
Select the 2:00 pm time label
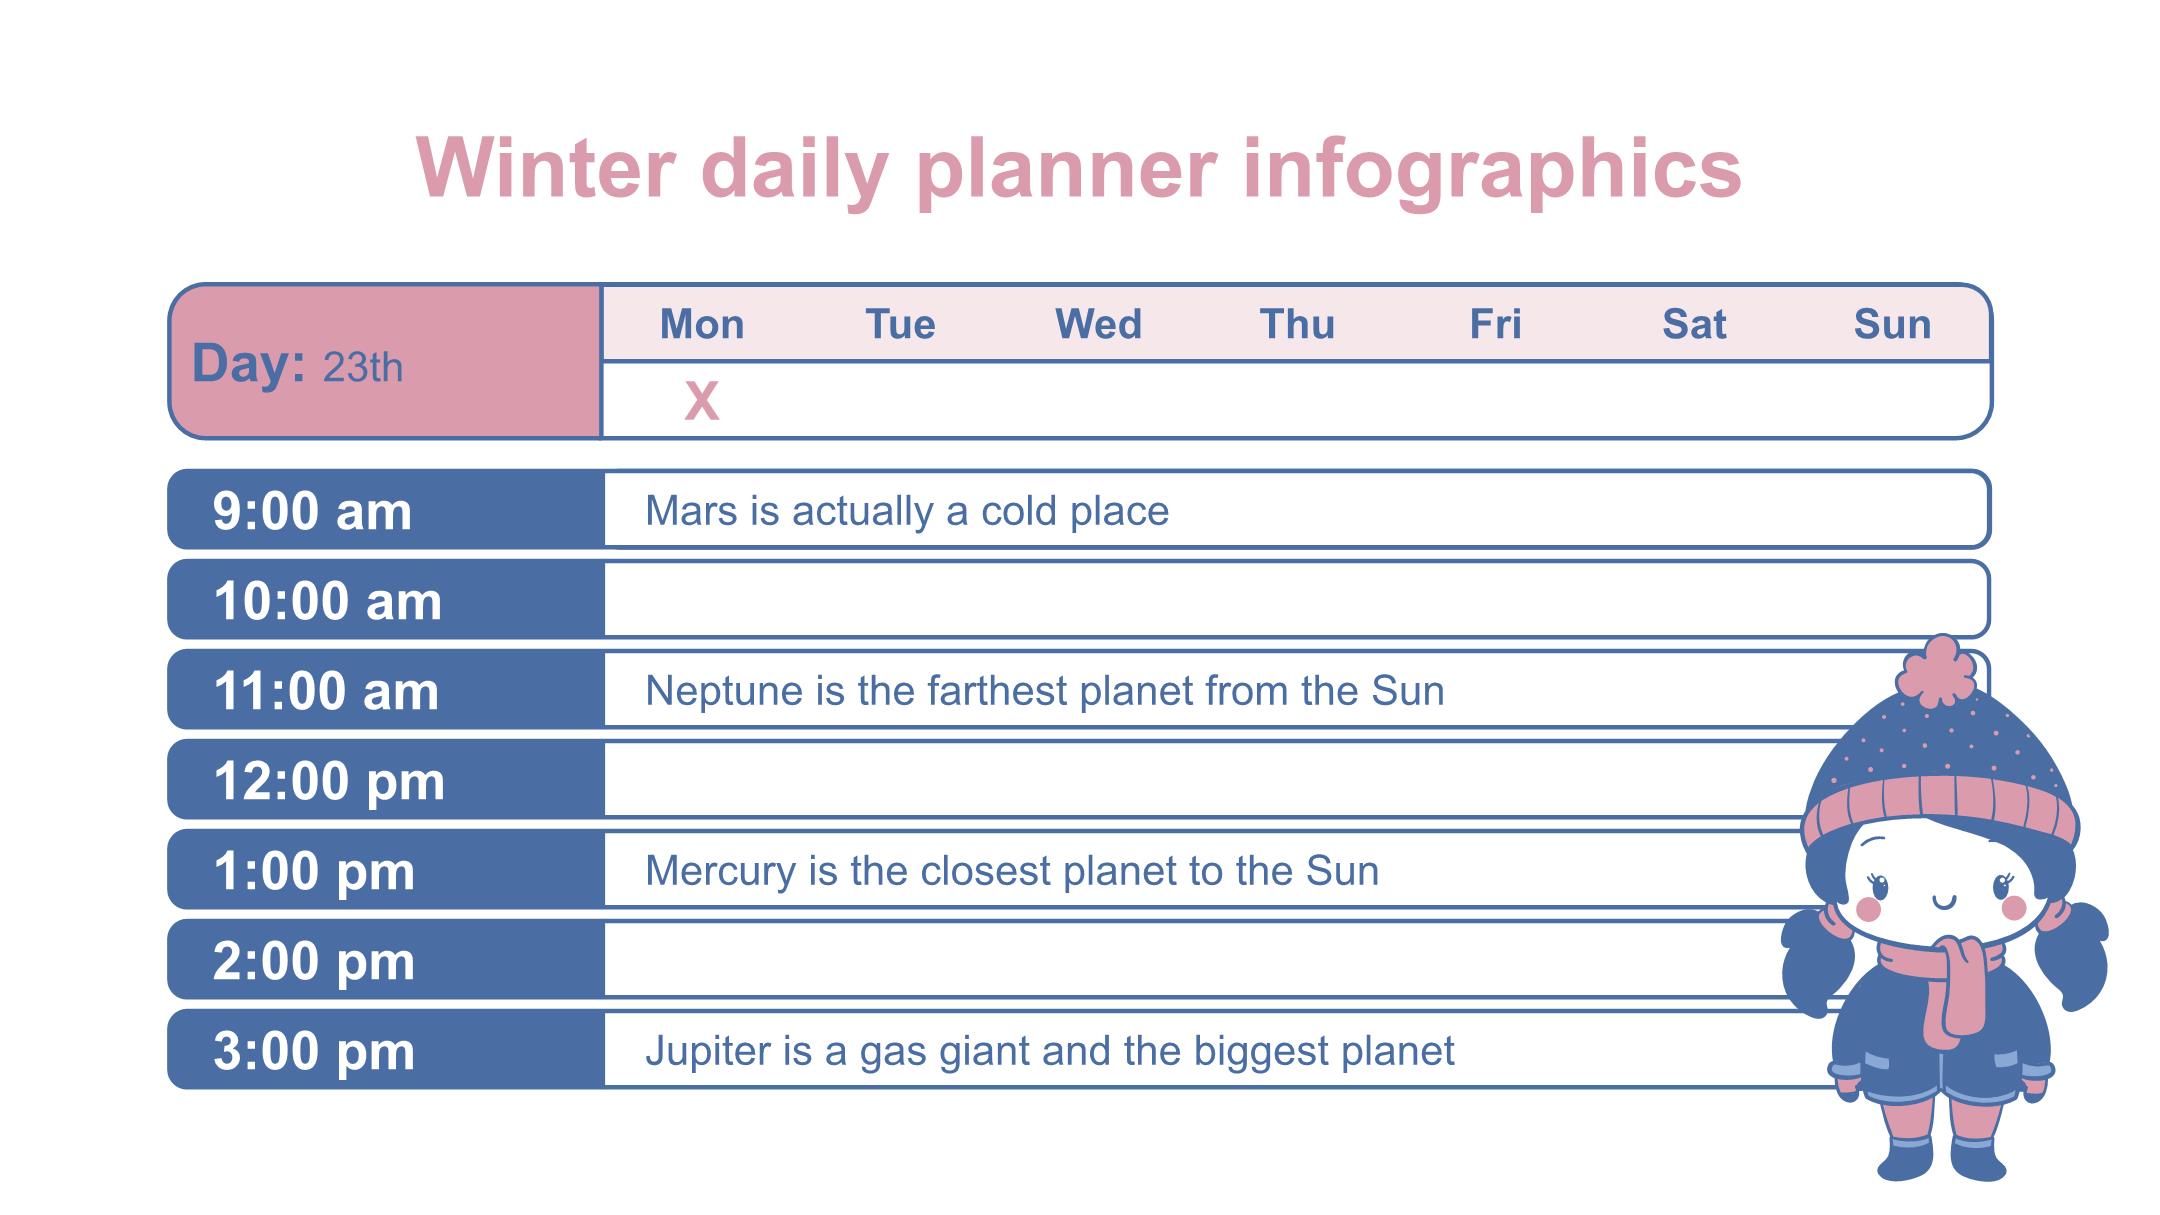coord(314,961)
